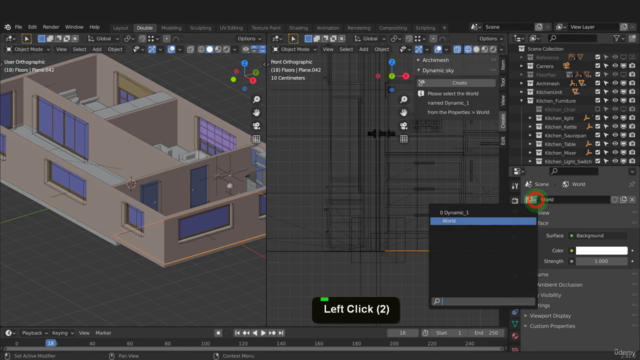Click the Strength 1.000 slider
This screenshot has height=360, width=640.
pos(601,261)
